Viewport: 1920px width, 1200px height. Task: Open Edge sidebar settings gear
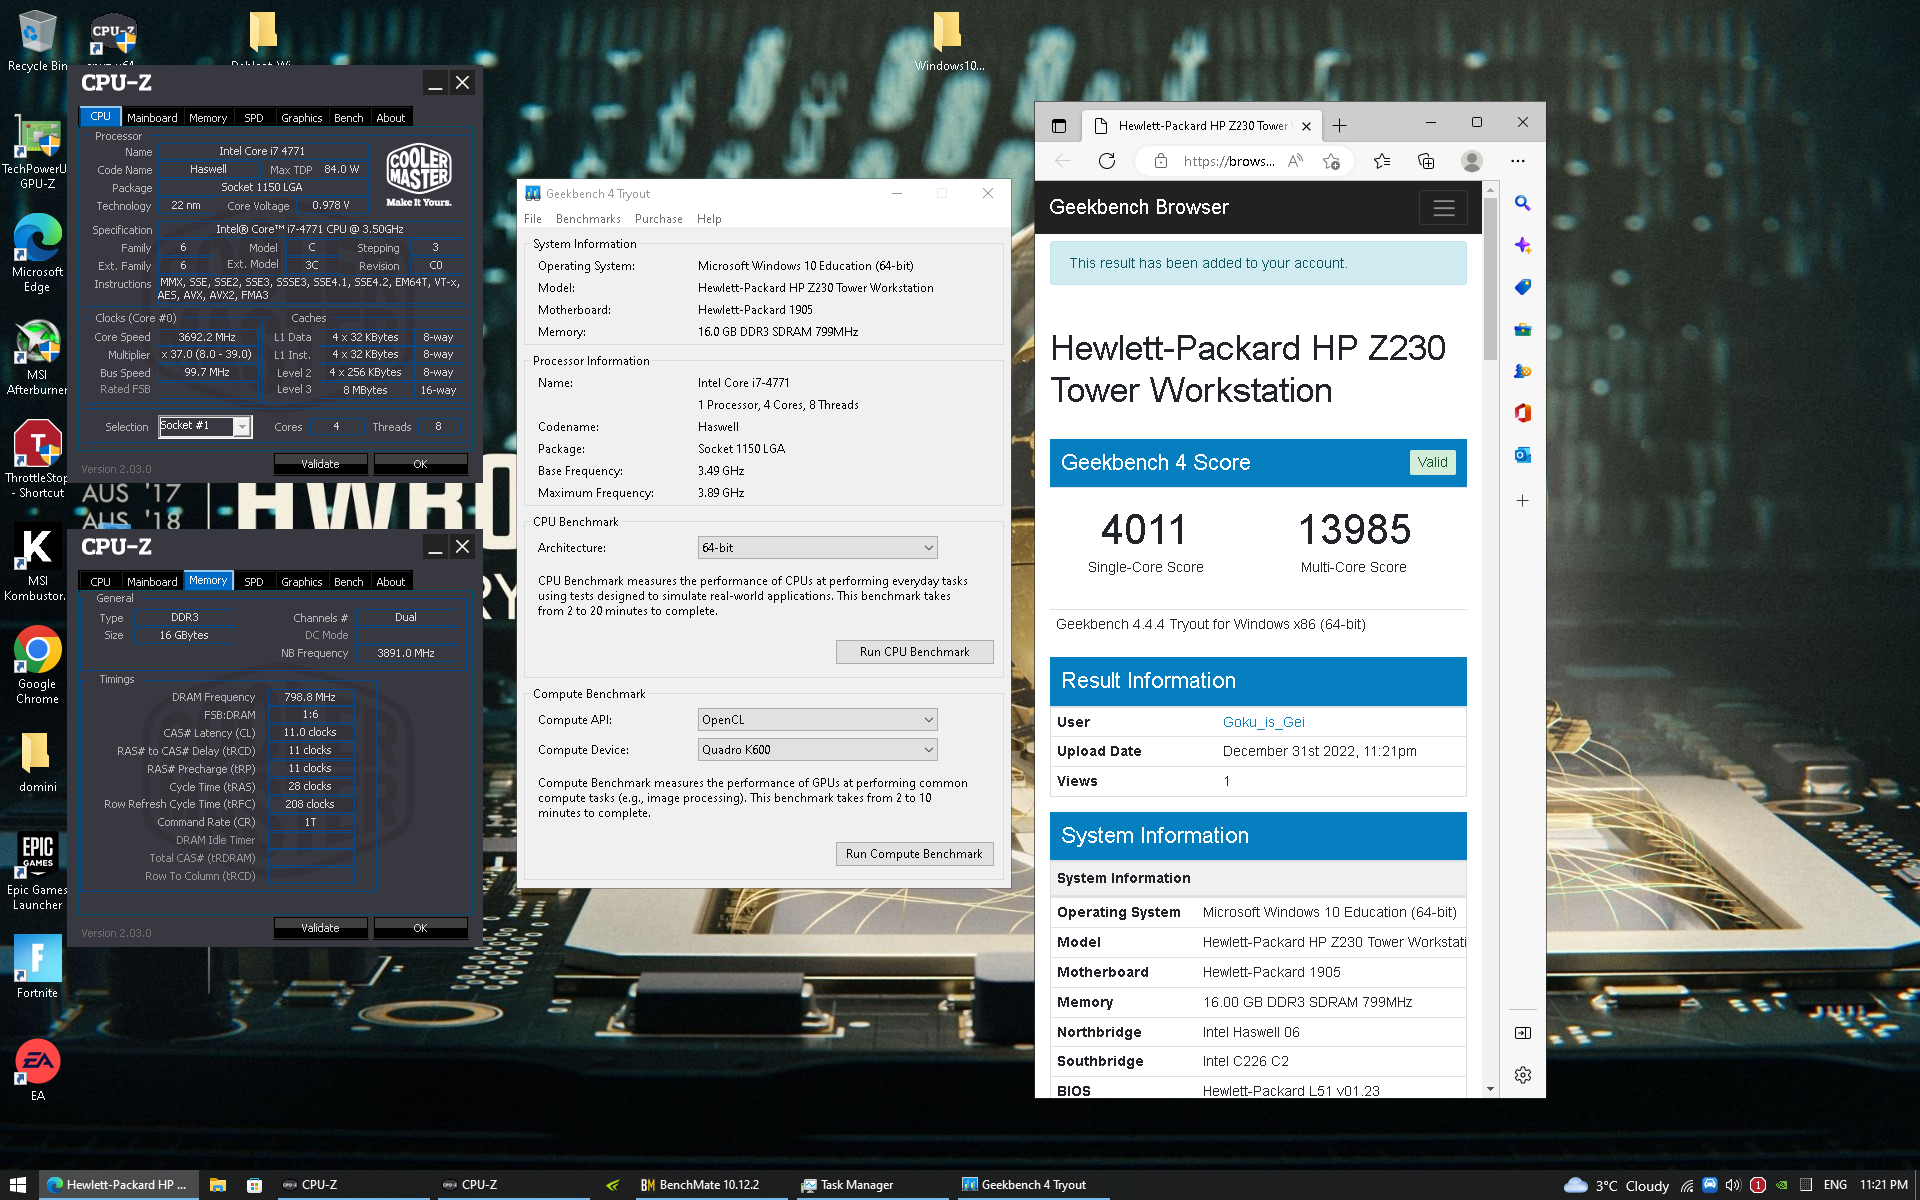(x=1522, y=1075)
